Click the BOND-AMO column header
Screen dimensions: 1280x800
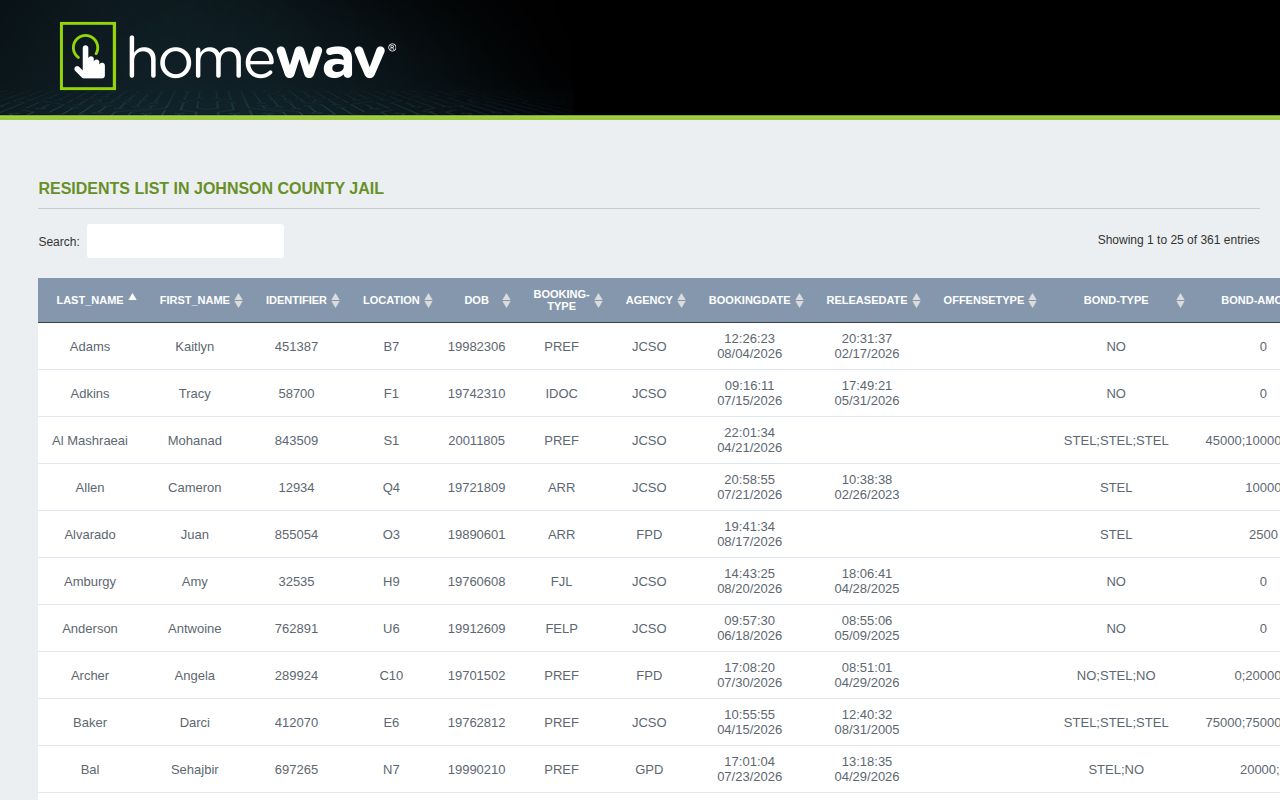1250,300
